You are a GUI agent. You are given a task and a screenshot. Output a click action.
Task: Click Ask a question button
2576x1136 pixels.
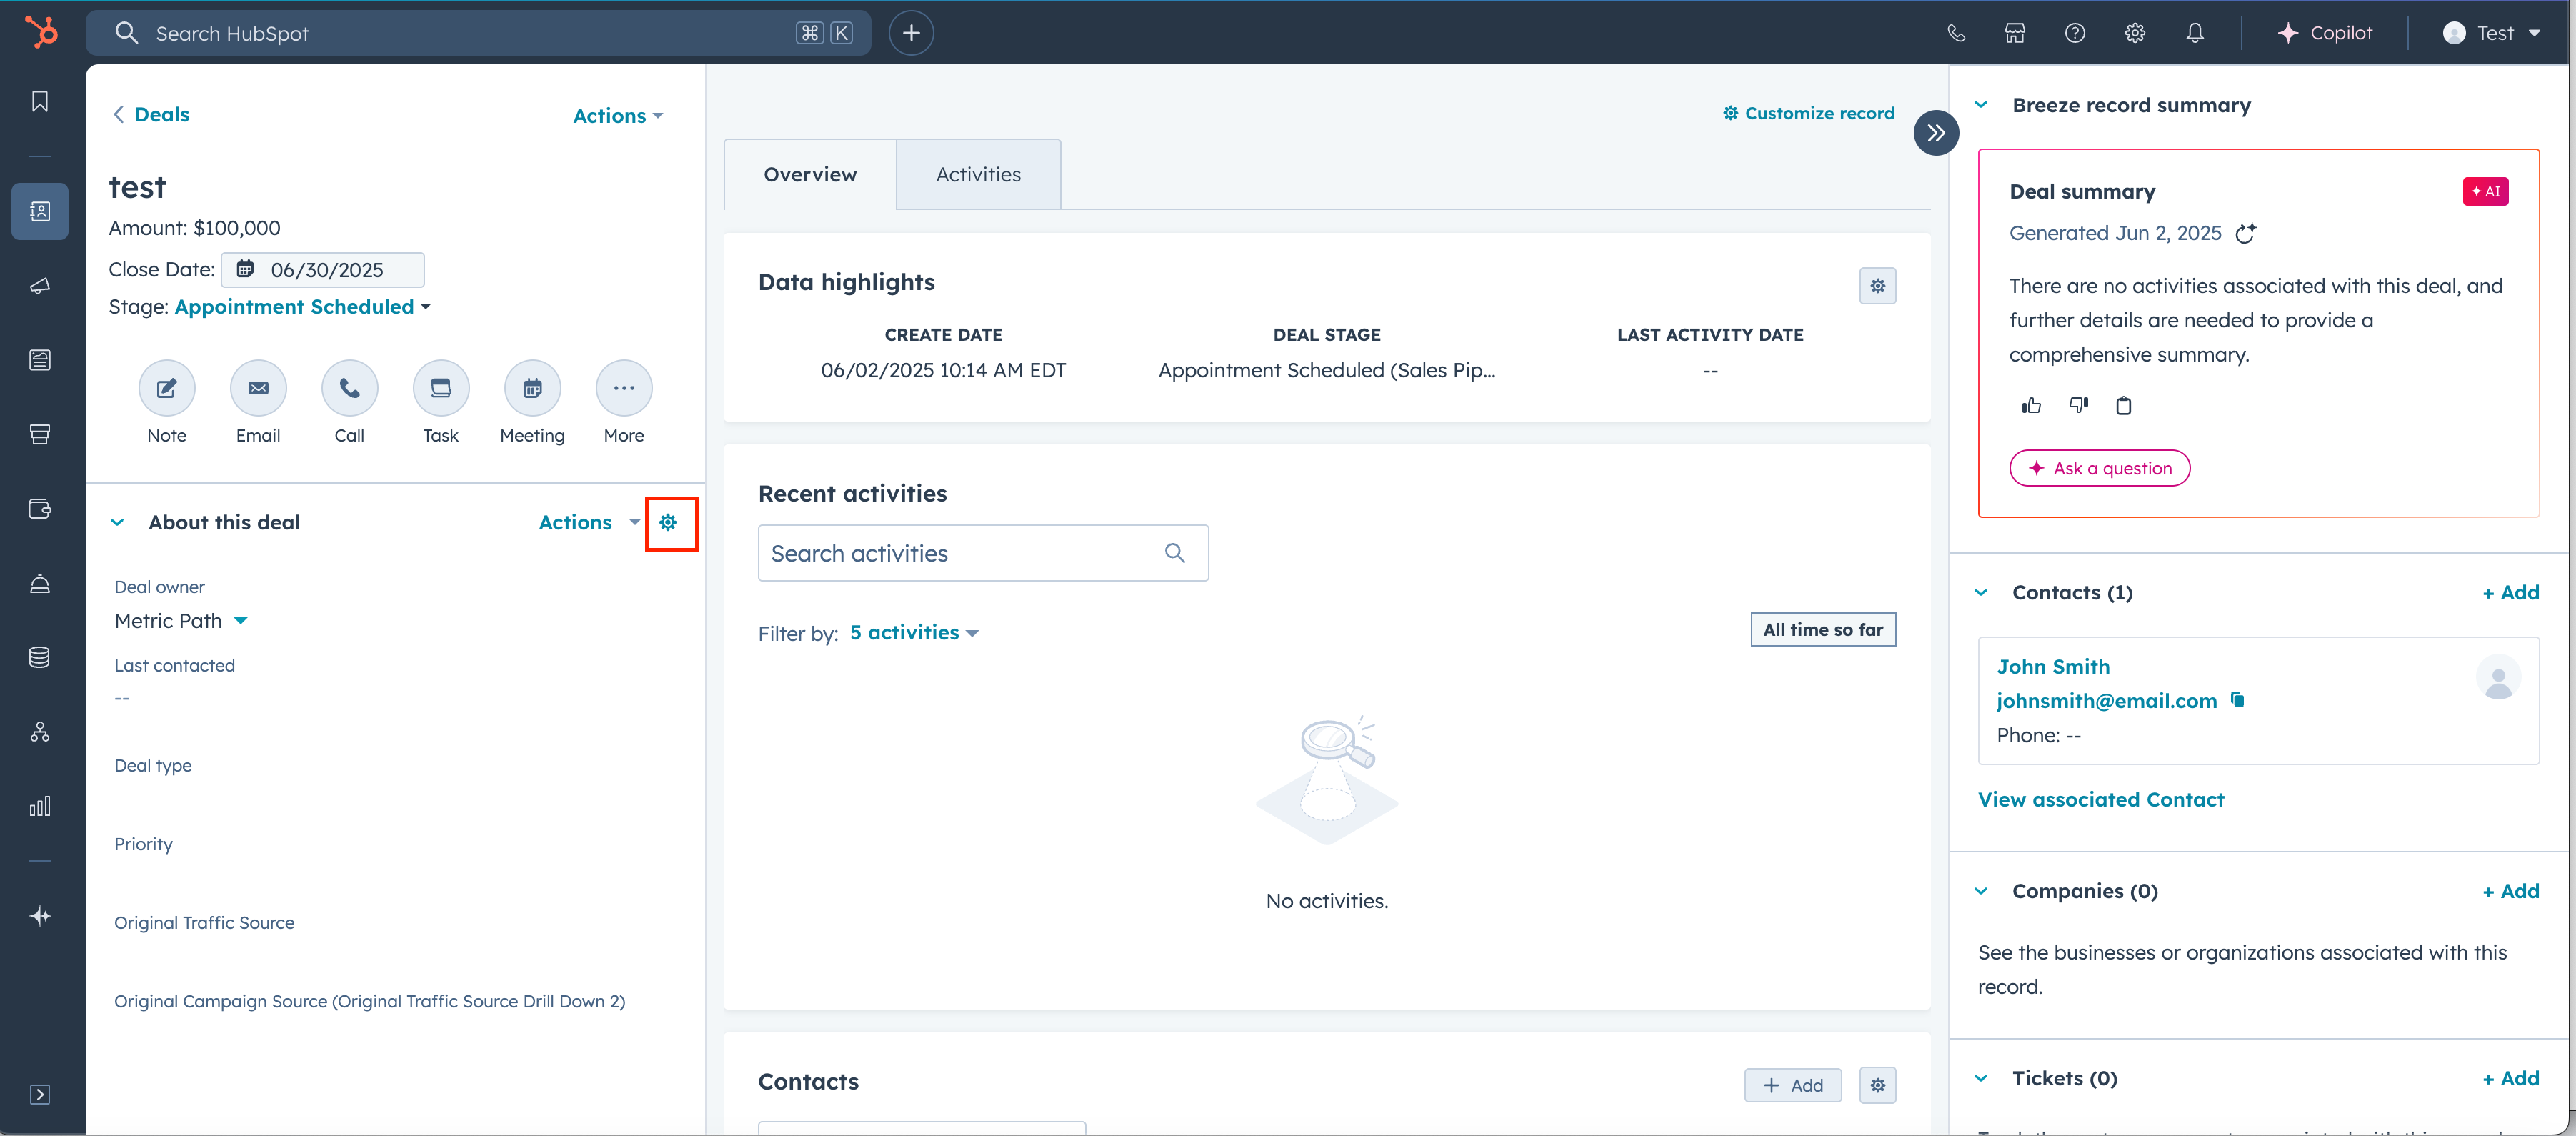pyautogui.click(x=2100, y=468)
